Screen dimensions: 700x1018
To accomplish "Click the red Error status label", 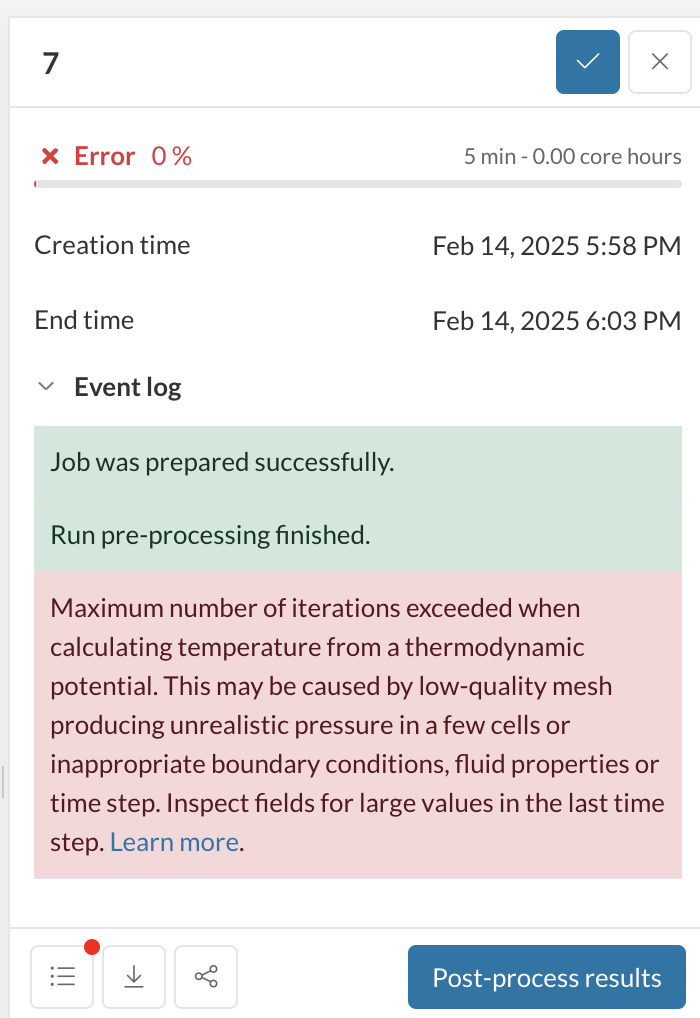I will (x=104, y=156).
